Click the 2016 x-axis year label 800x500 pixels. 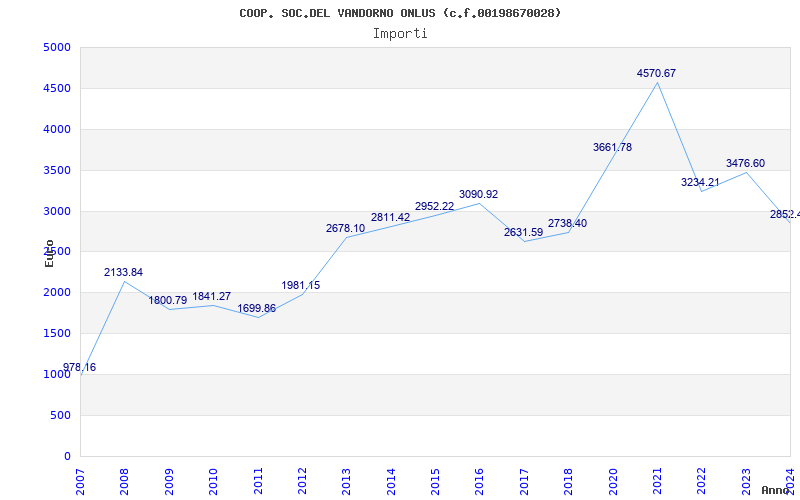pyautogui.click(x=480, y=481)
